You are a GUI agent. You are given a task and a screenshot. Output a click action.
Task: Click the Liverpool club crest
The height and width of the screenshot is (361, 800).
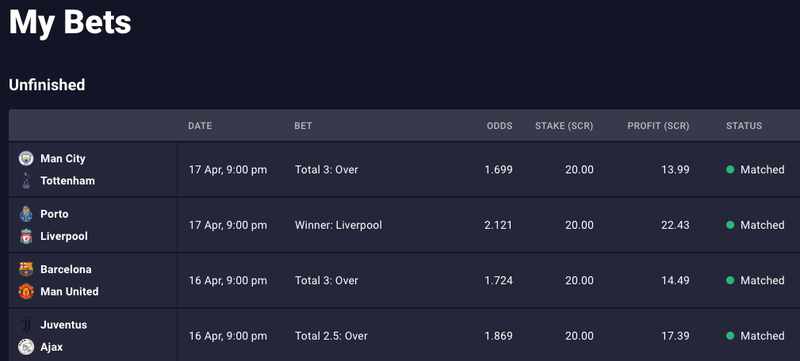click(26, 236)
